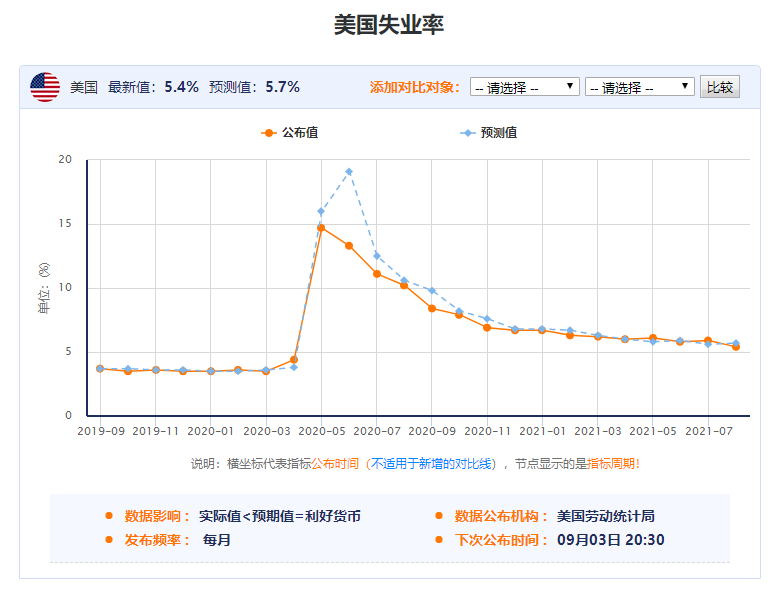Toggle the 预测值 series in the legend
This screenshot has width=777, height=590.
(498, 133)
